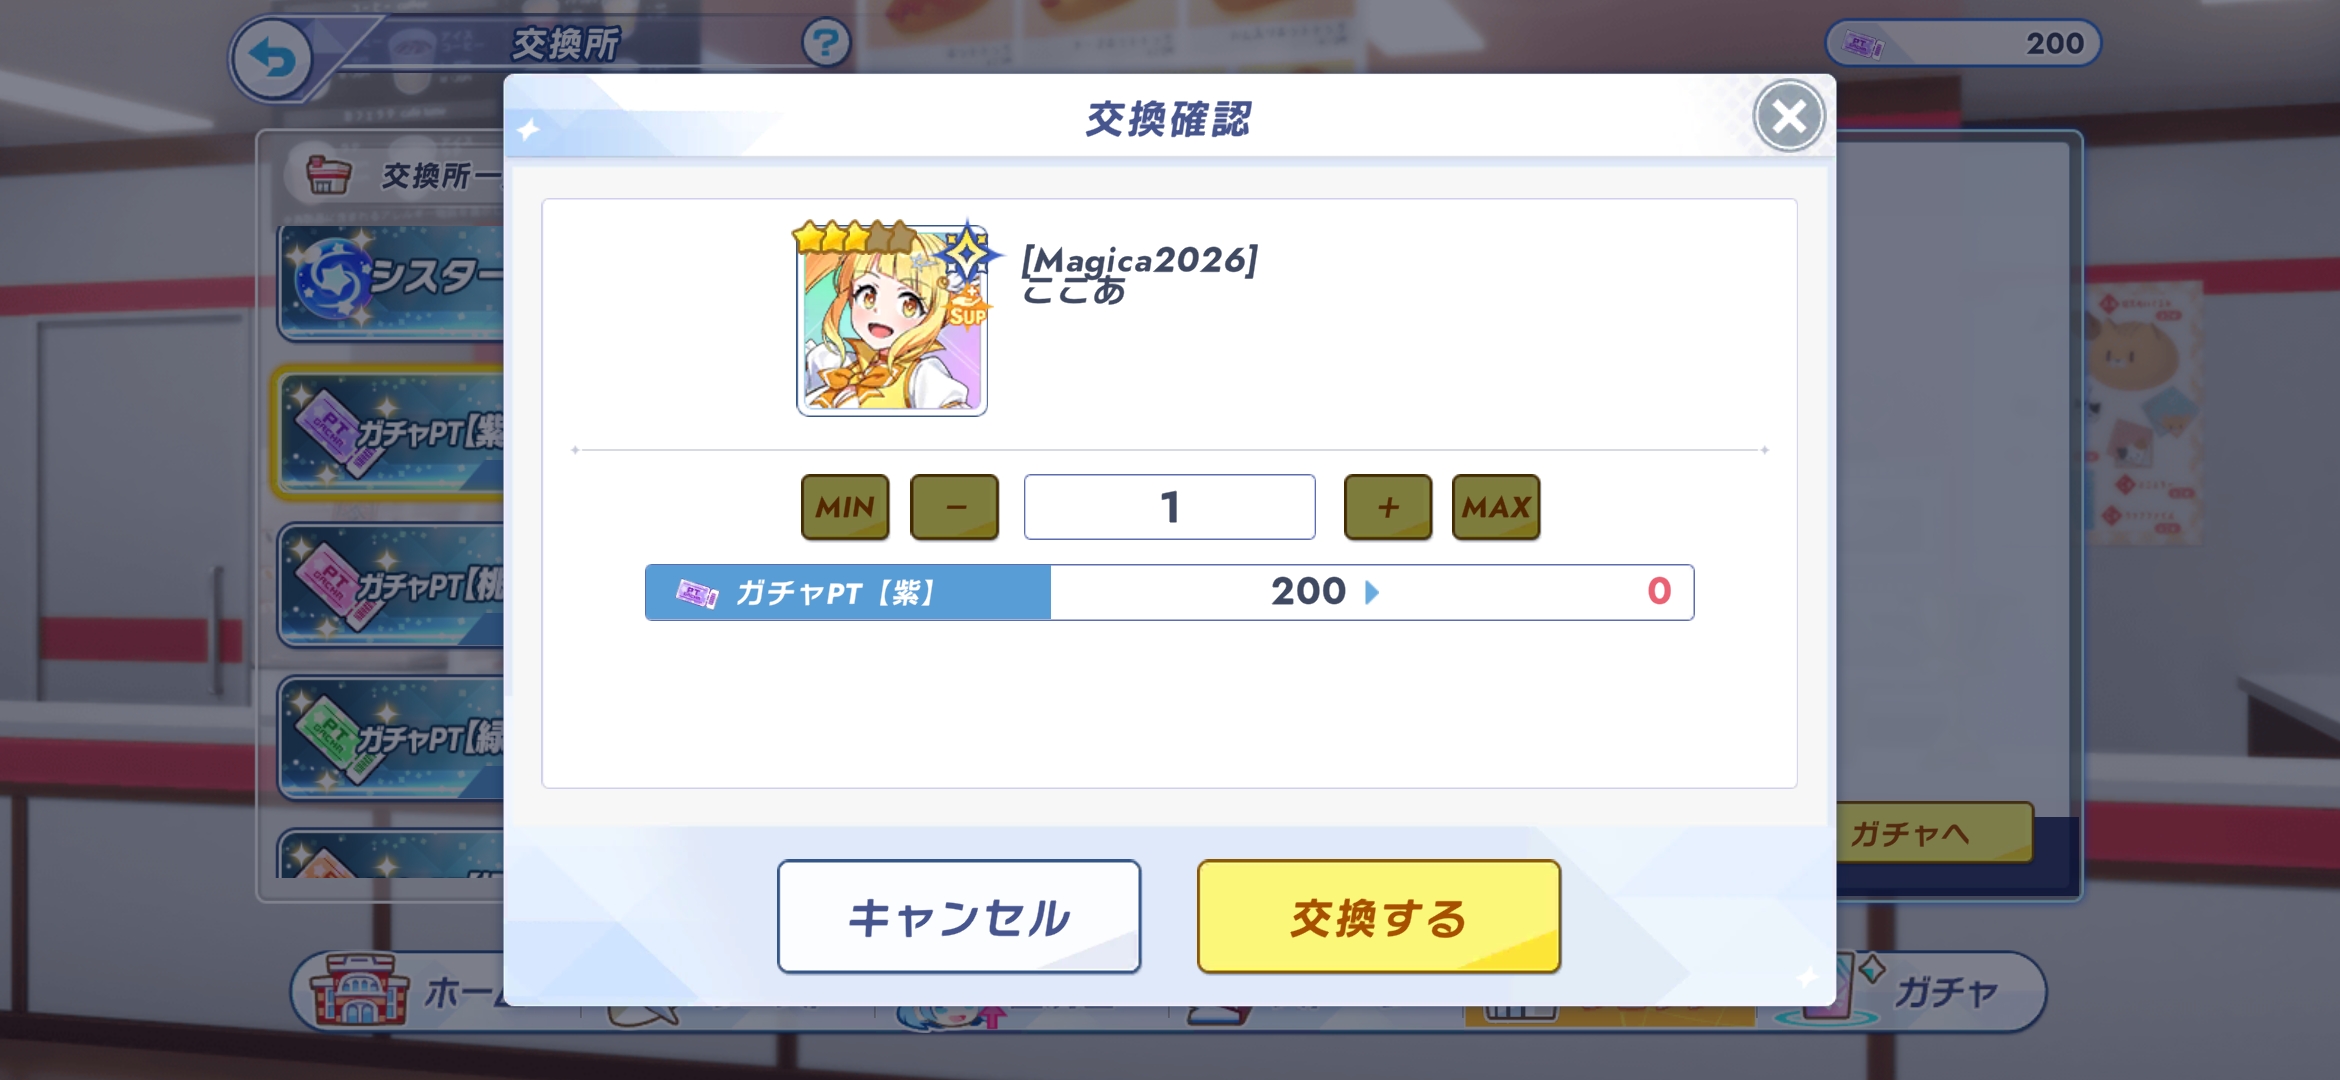Increase quantity with plus button

click(1388, 507)
